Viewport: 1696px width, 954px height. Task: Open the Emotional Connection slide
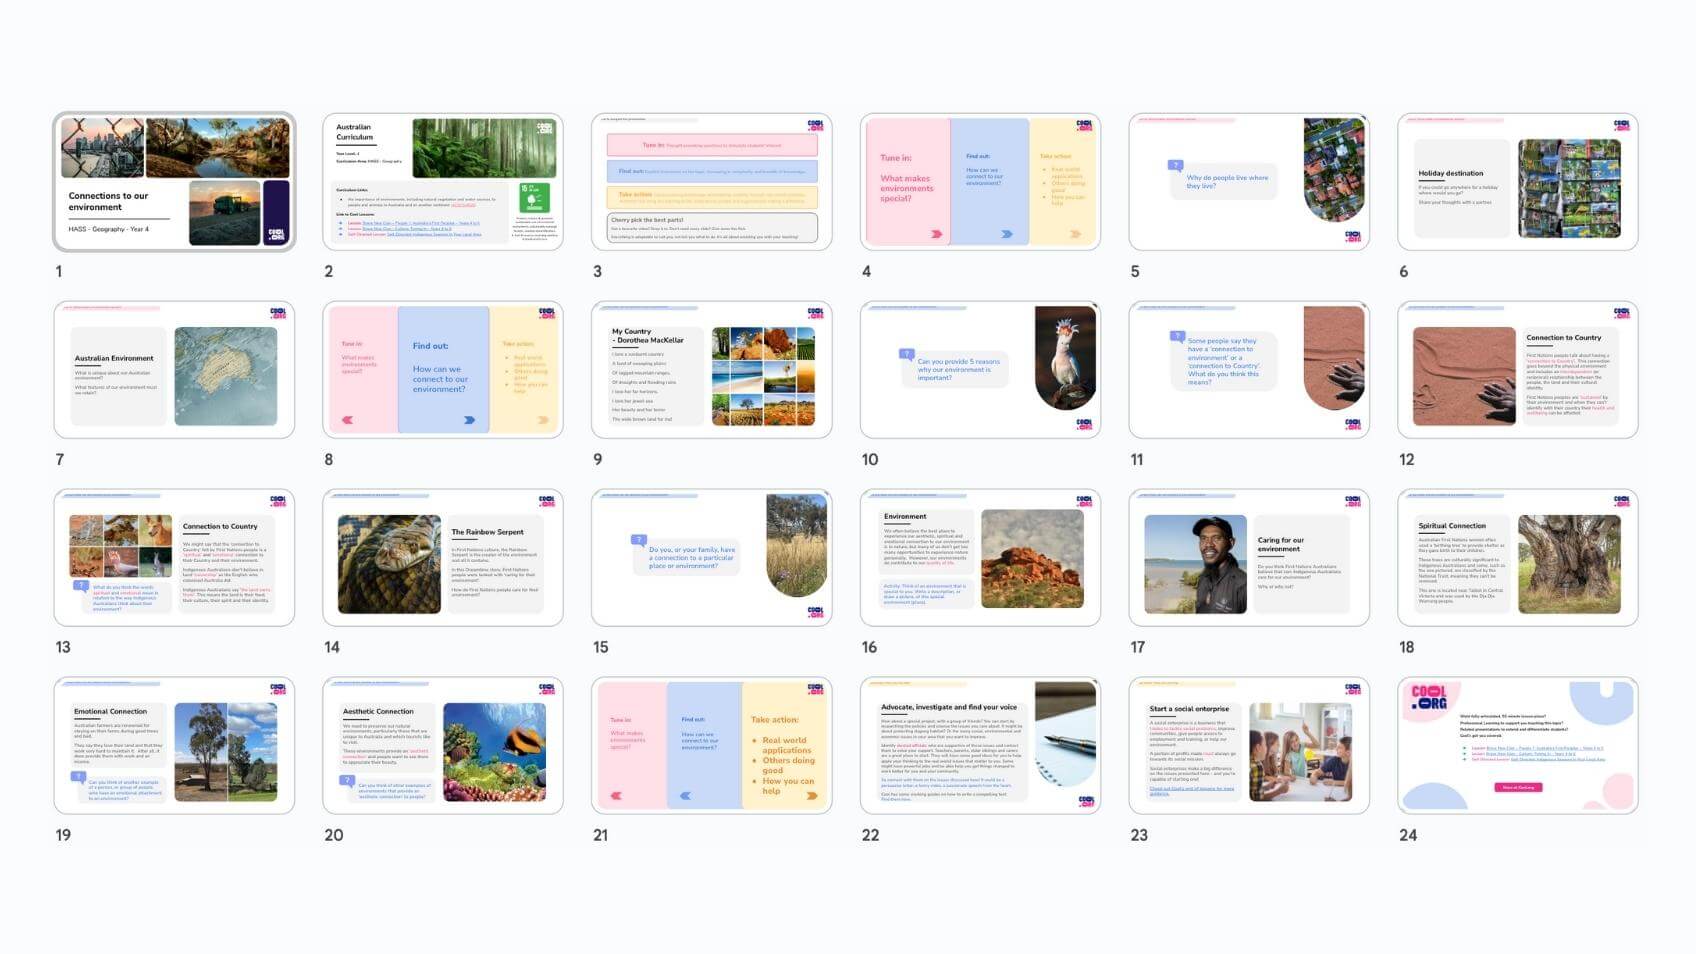pyautogui.click(x=174, y=745)
